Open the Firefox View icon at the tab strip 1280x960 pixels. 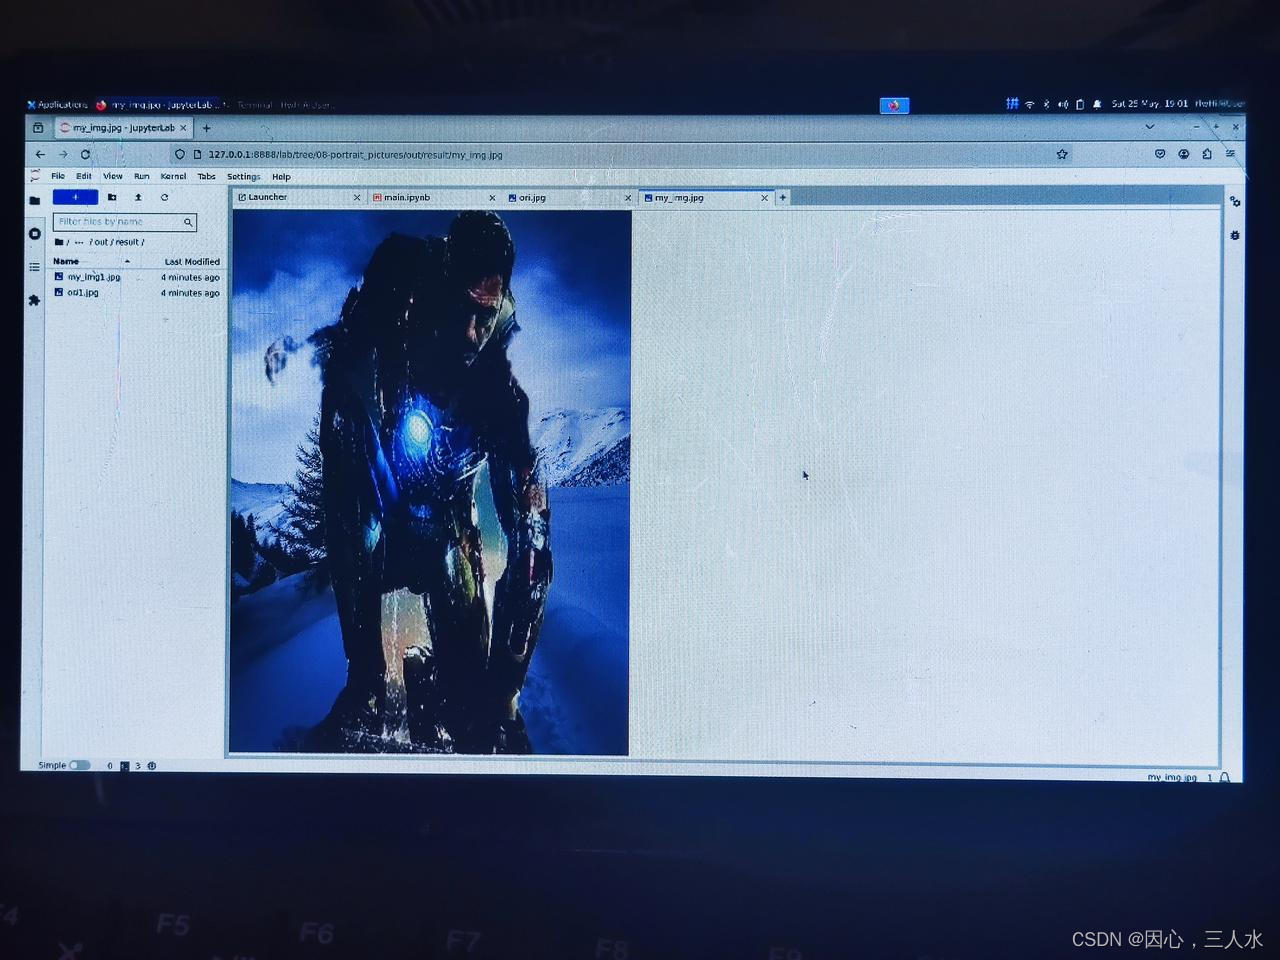coord(38,128)
